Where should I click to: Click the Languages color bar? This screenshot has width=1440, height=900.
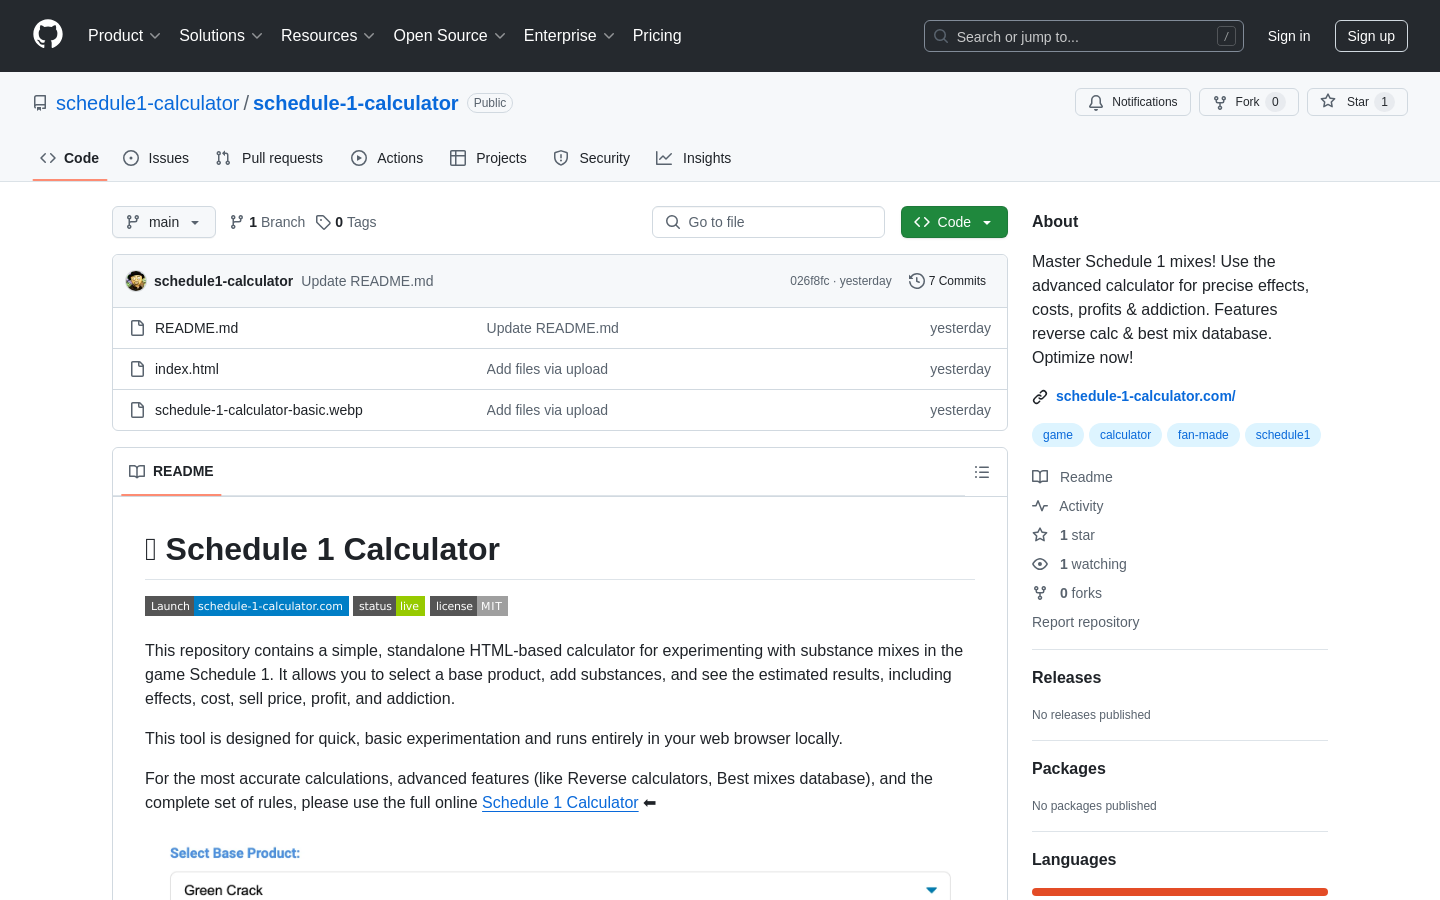coord(1180,892)
